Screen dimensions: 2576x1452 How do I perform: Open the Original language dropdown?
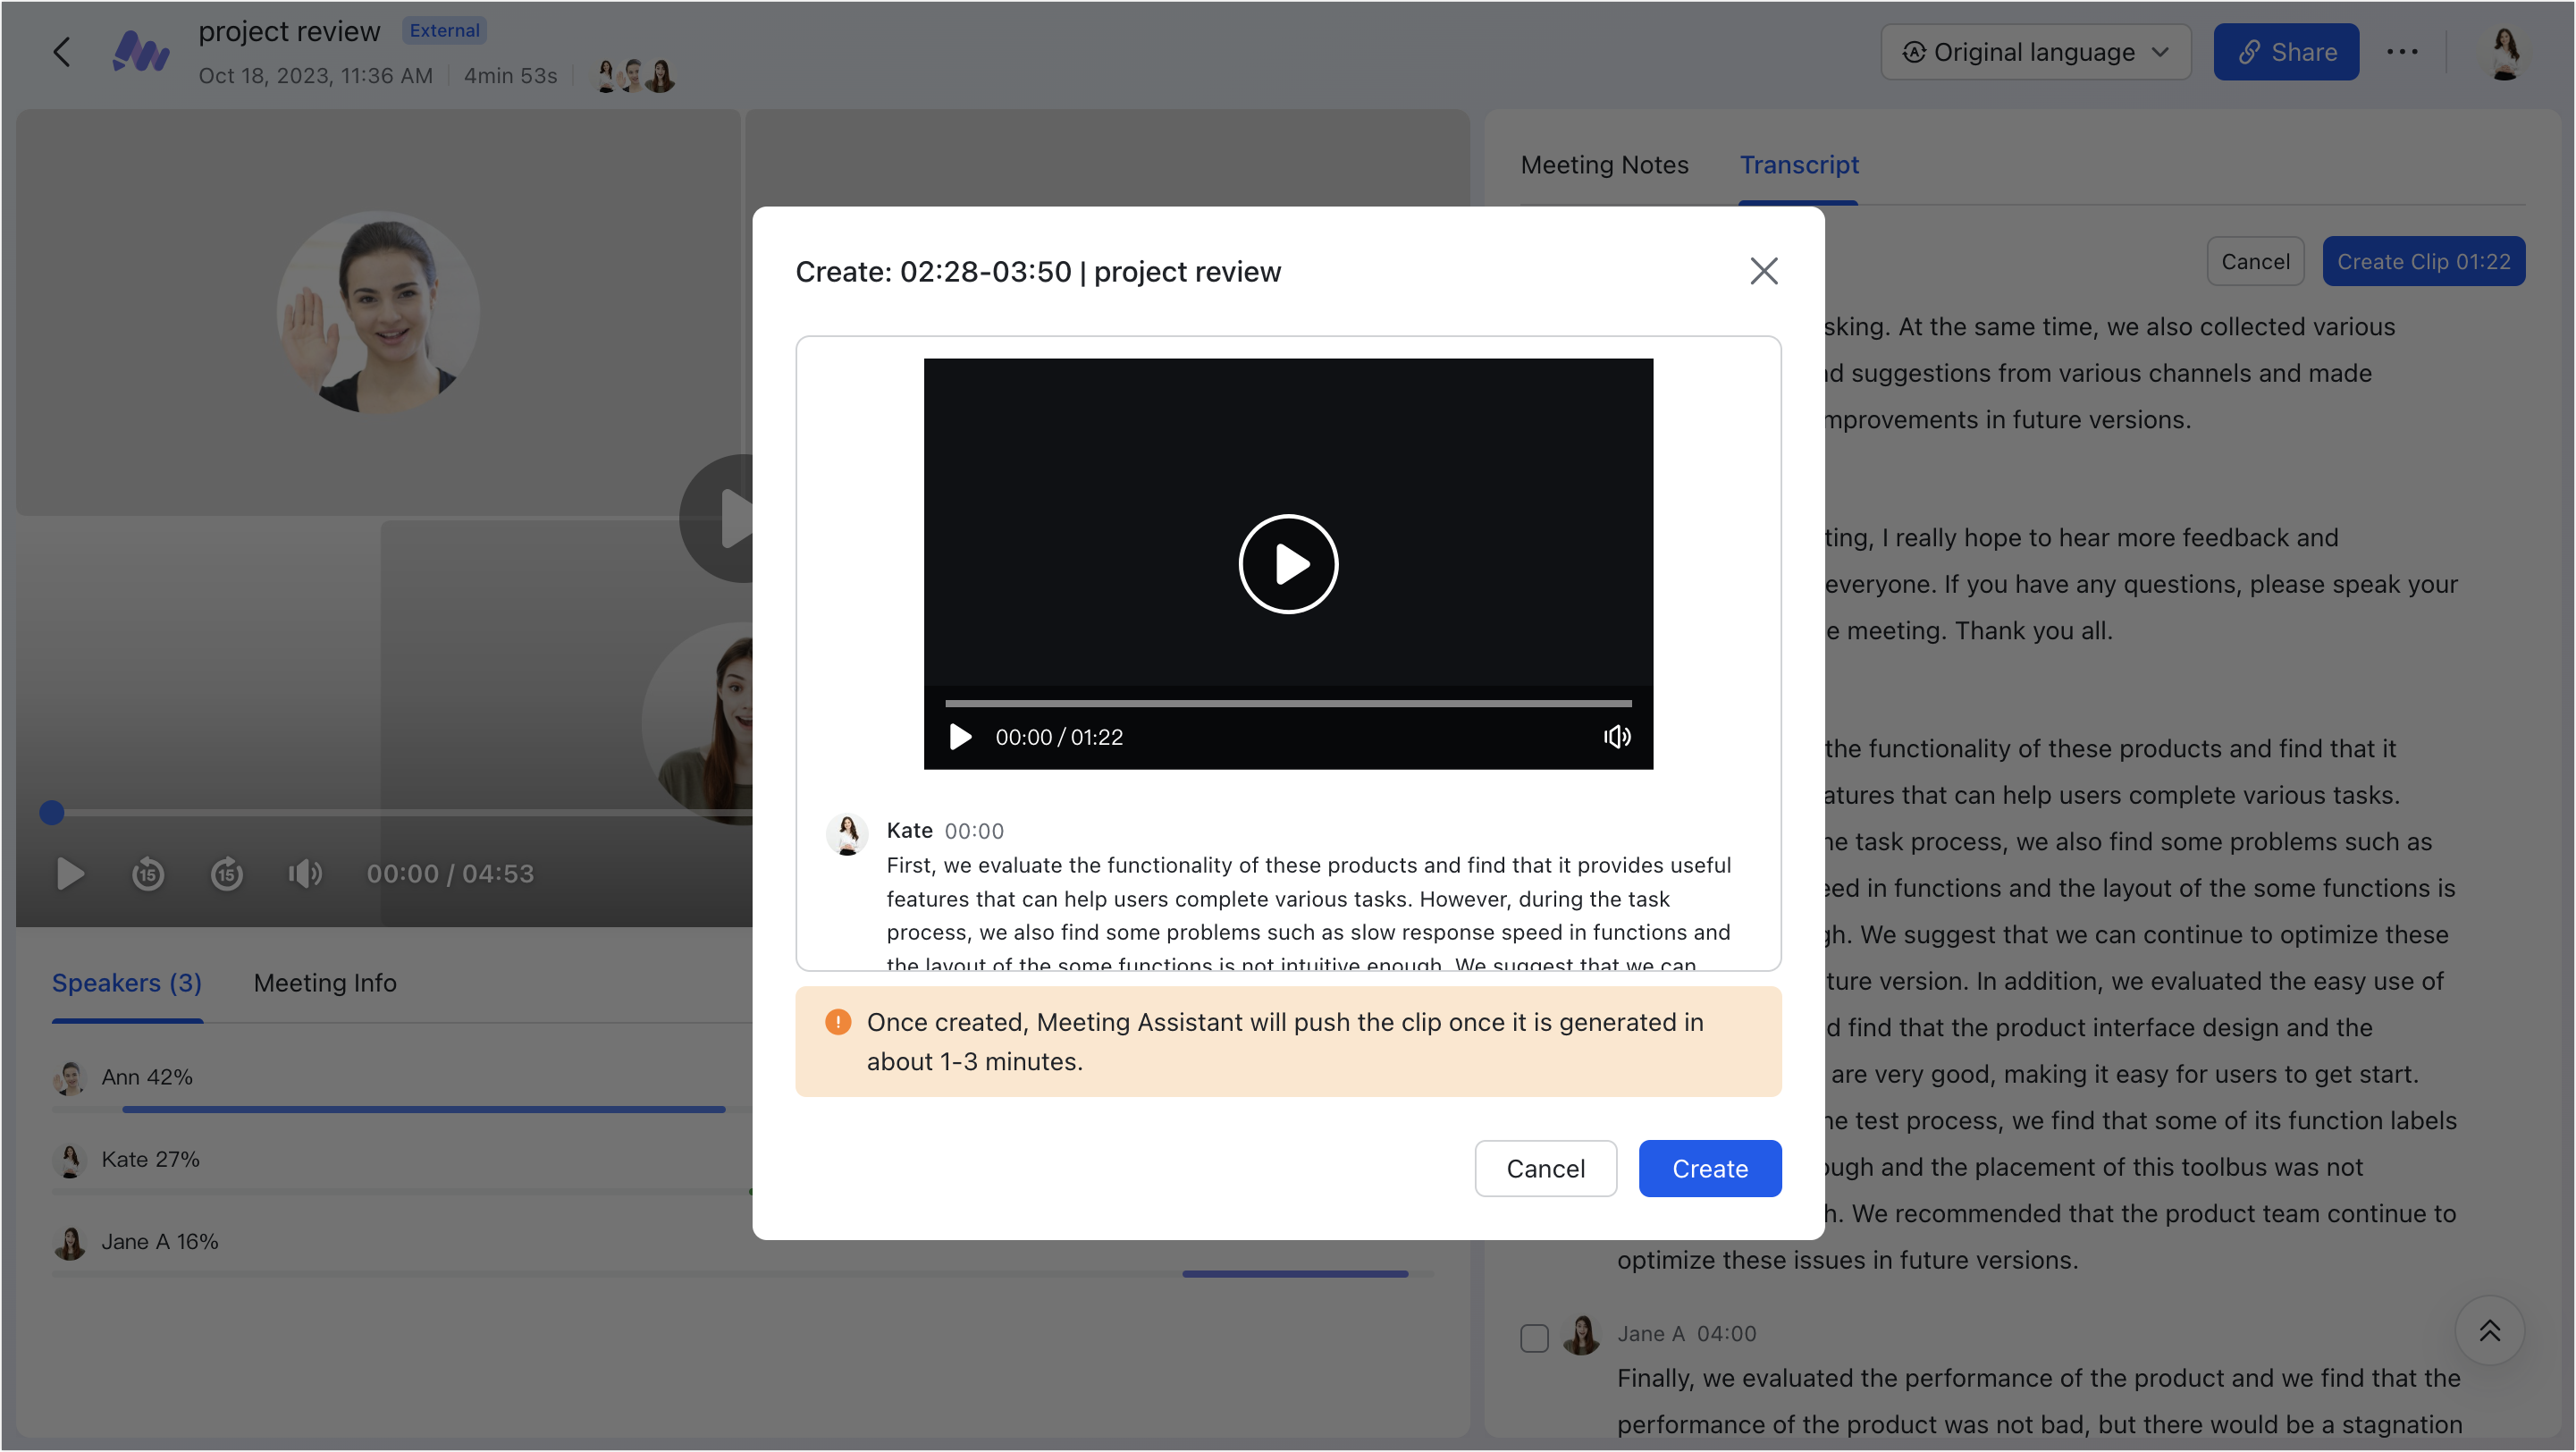pos(2036,52)
